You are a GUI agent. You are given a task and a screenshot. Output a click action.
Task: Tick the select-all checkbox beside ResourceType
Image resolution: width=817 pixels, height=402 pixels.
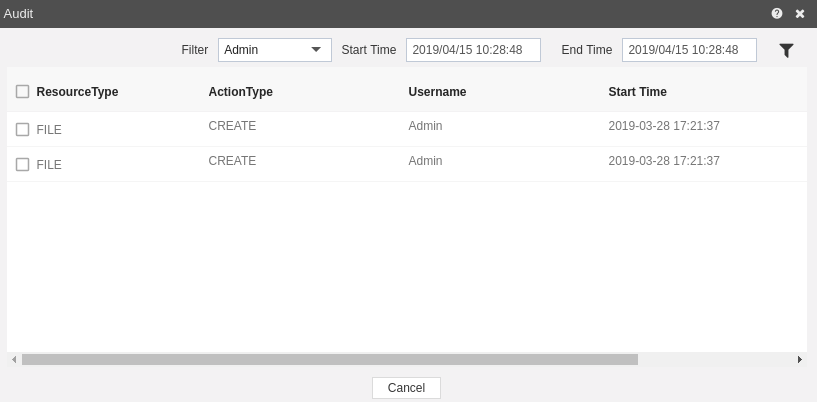[x=22, y=92]
